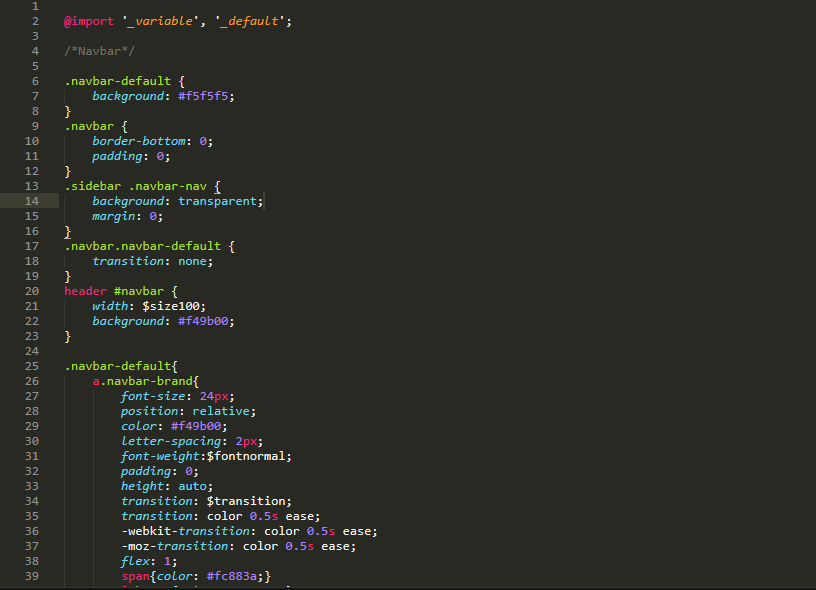Click the .navbar selector on line 9
This screenshot has height=590, width=816.
click(89, 126)
